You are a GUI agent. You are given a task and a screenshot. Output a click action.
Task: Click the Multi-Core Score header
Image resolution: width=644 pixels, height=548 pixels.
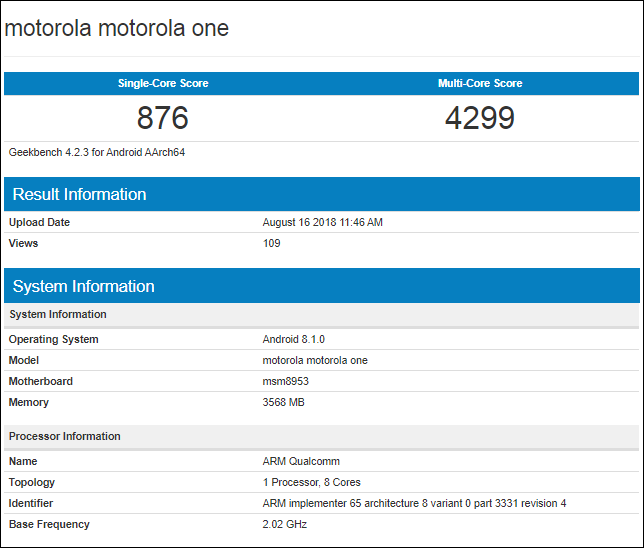point(480,83)
